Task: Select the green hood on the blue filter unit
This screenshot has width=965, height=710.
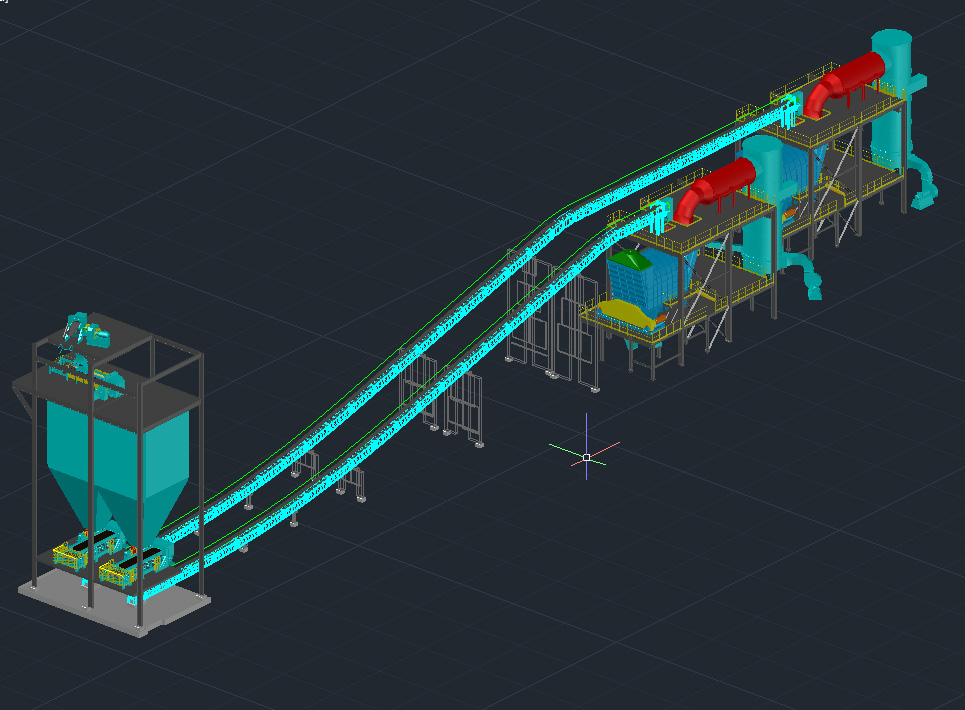Action: click(630, 260)
